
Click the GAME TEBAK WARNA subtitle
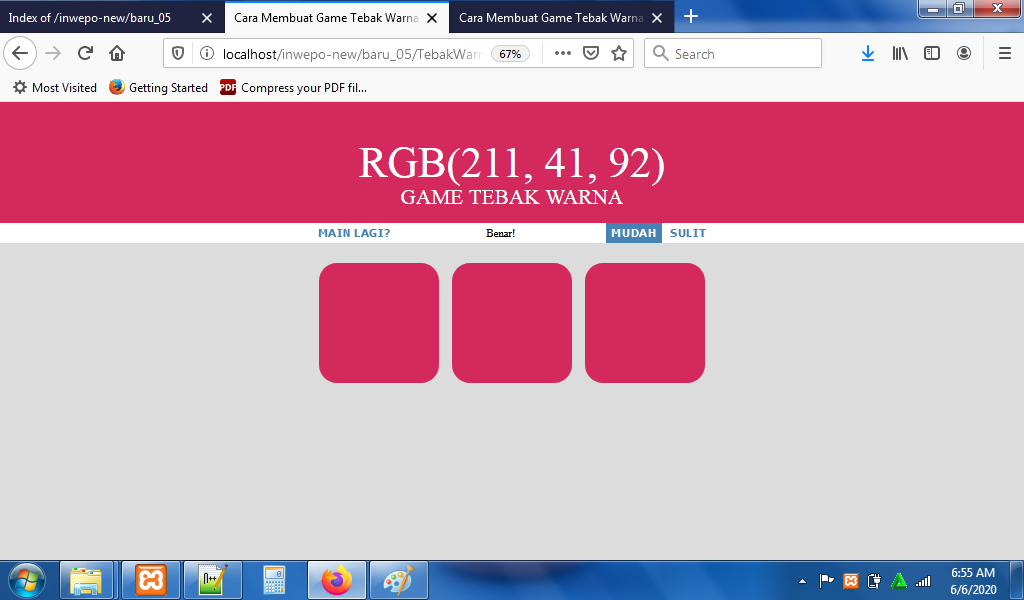coord(511,197)
